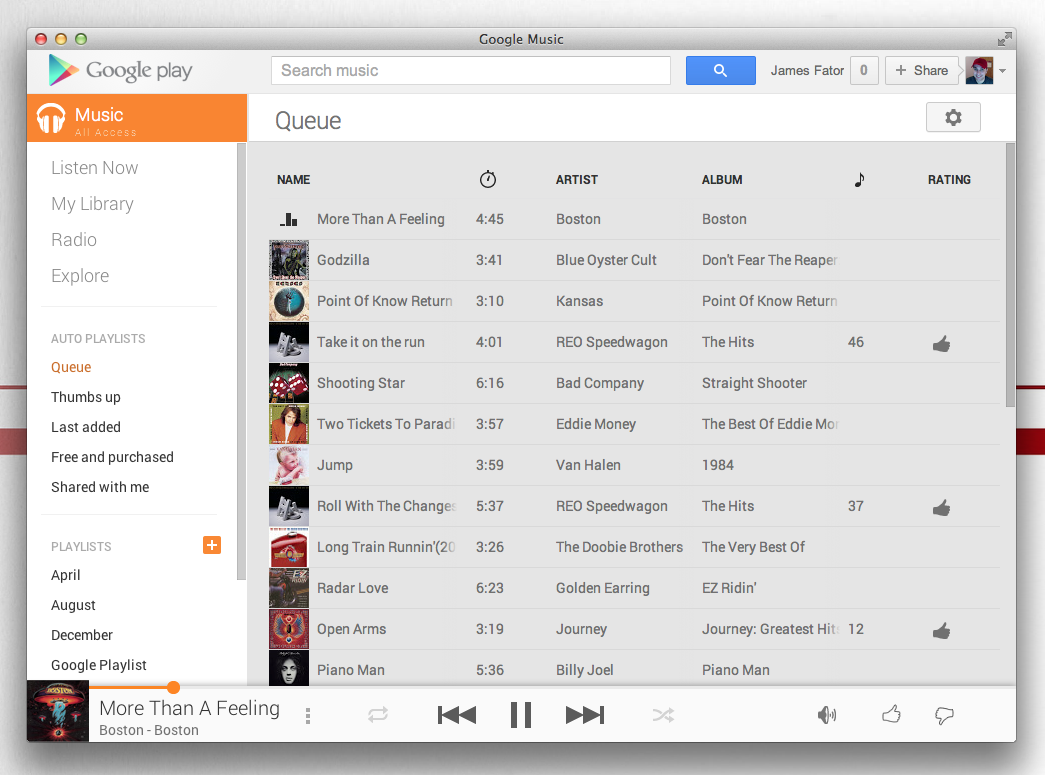The image size is (1045, 775).
Task: Skip to previous track
Action: (x=457, y=715)
